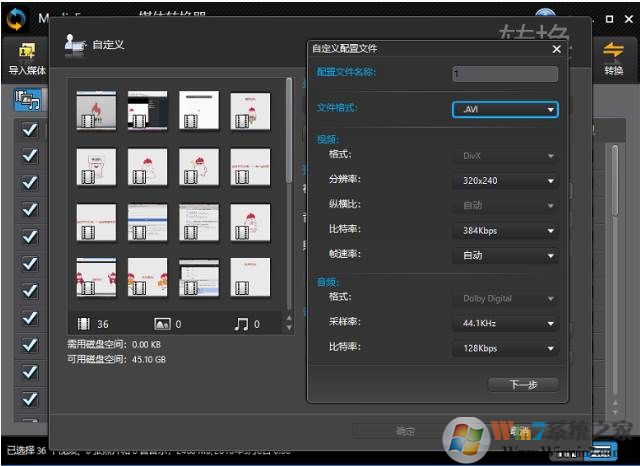Screen dimensions: 640x466
Task: Click the 下一步 next button
Action: coord(523,384)
